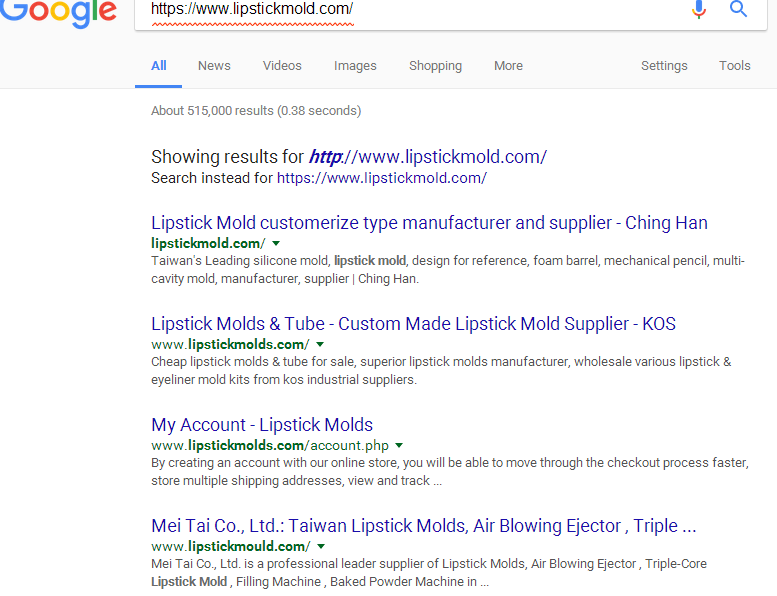The width and height of the screenshot is (777, 596).
Task: Open Mei Tai Co., Ltd. result title
Action: (424, 526)
